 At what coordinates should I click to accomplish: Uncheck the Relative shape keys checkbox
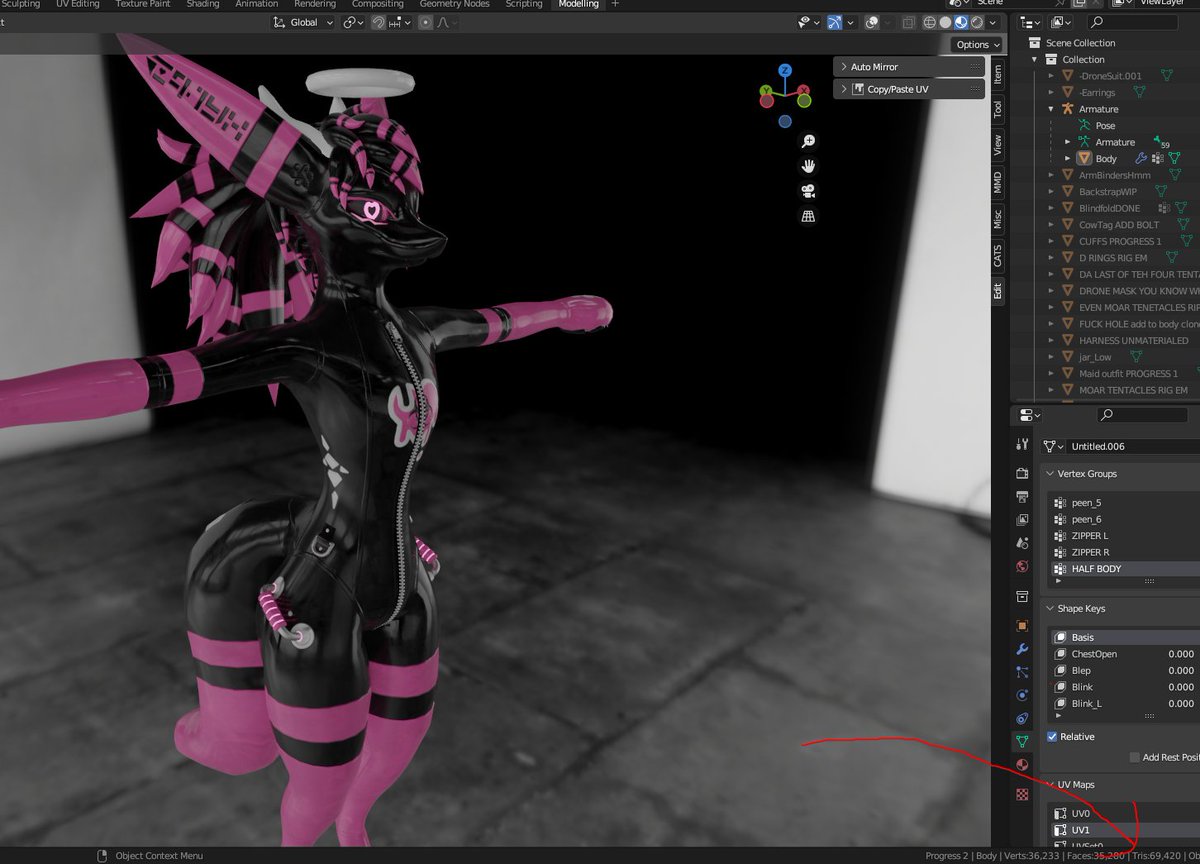tap(1052, 736)
